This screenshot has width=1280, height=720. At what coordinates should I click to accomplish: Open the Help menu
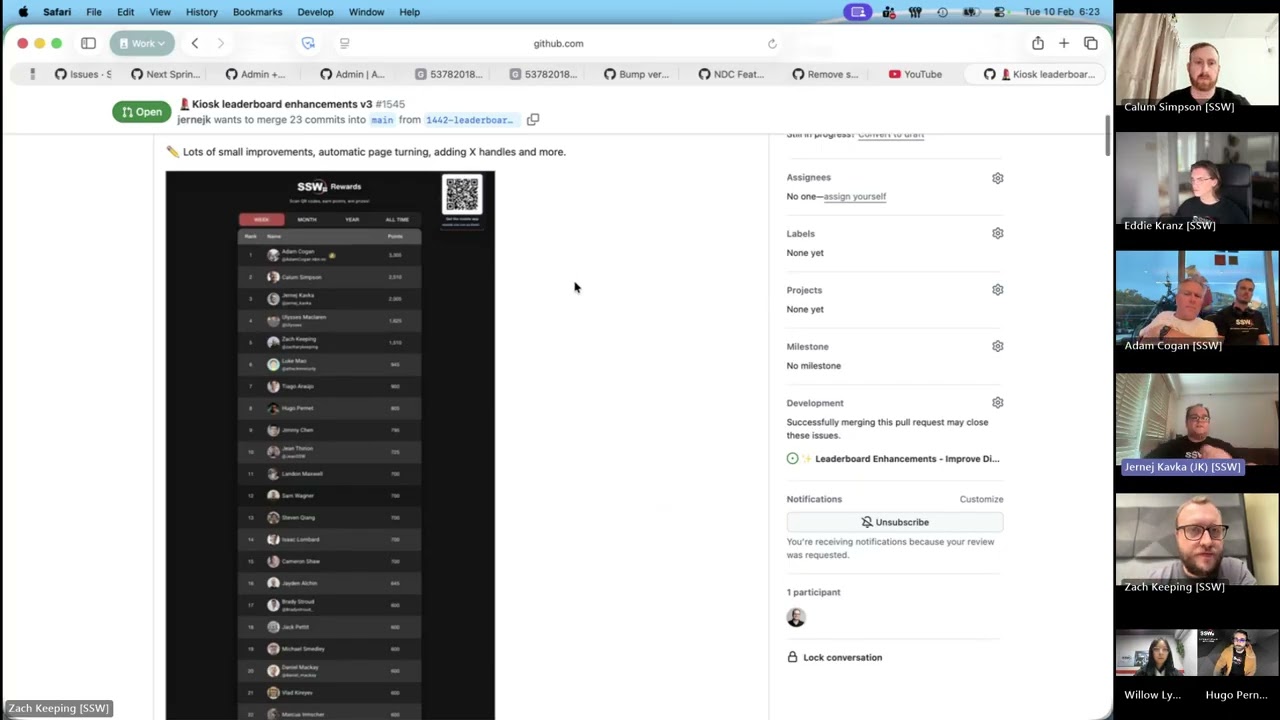(410, 12)
